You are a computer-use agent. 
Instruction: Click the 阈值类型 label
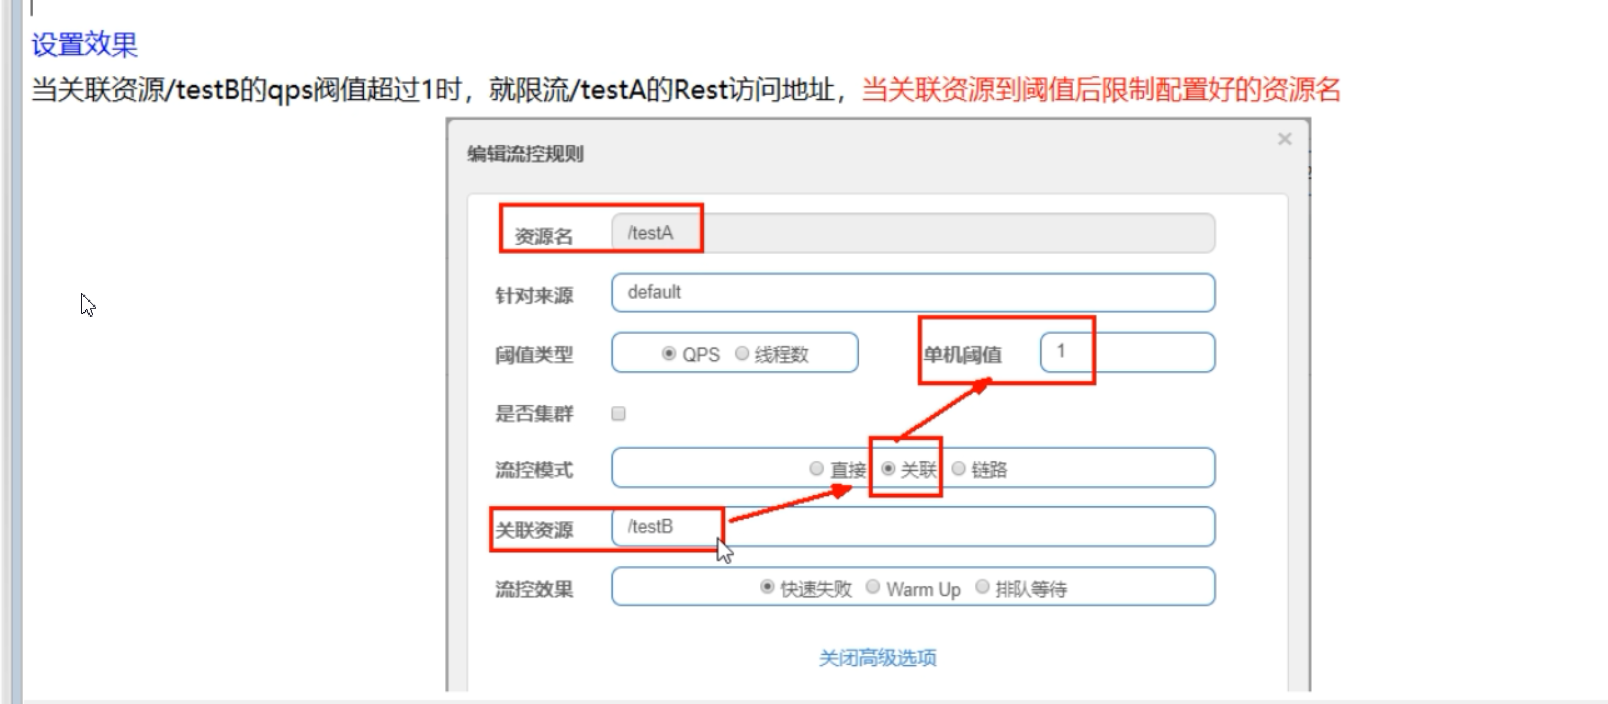534,354
